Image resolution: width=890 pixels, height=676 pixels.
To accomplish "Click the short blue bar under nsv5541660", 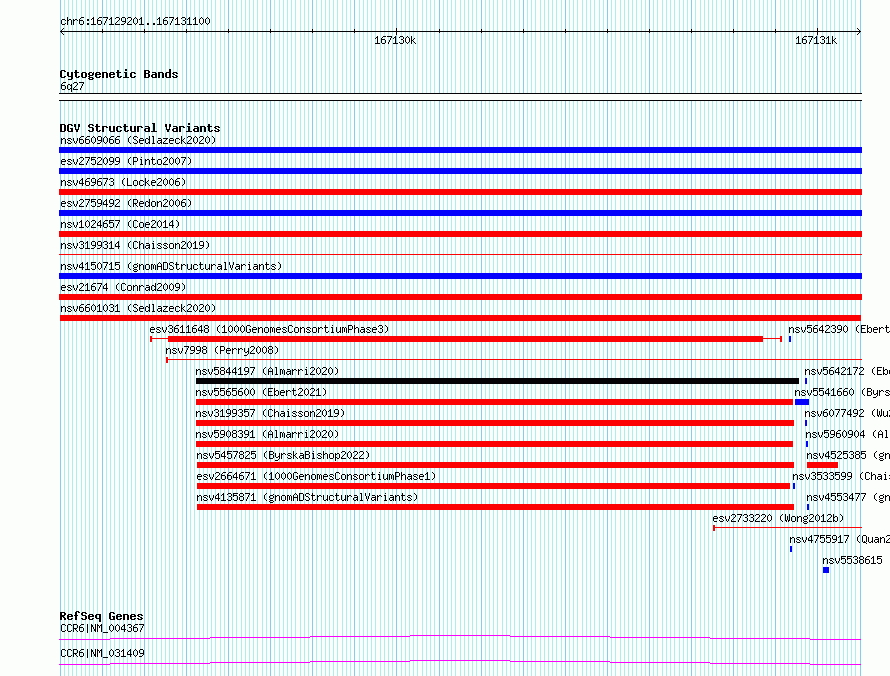I will pyautogui.click(x=802, y=402).
